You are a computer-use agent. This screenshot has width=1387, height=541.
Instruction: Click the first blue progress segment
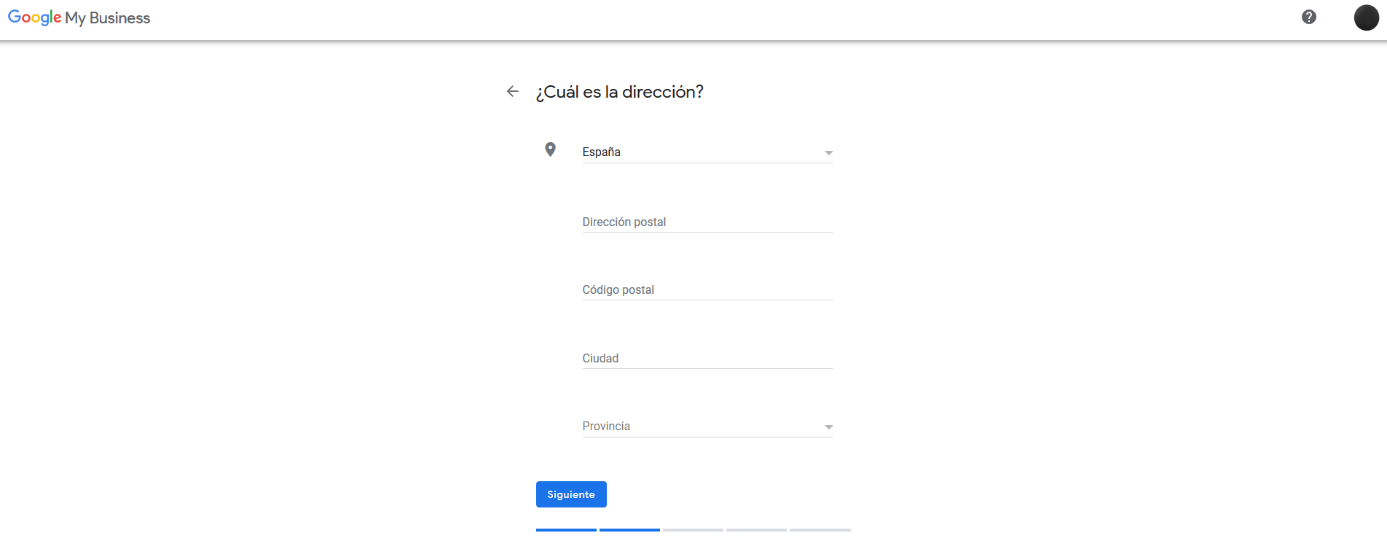[566, 529]
